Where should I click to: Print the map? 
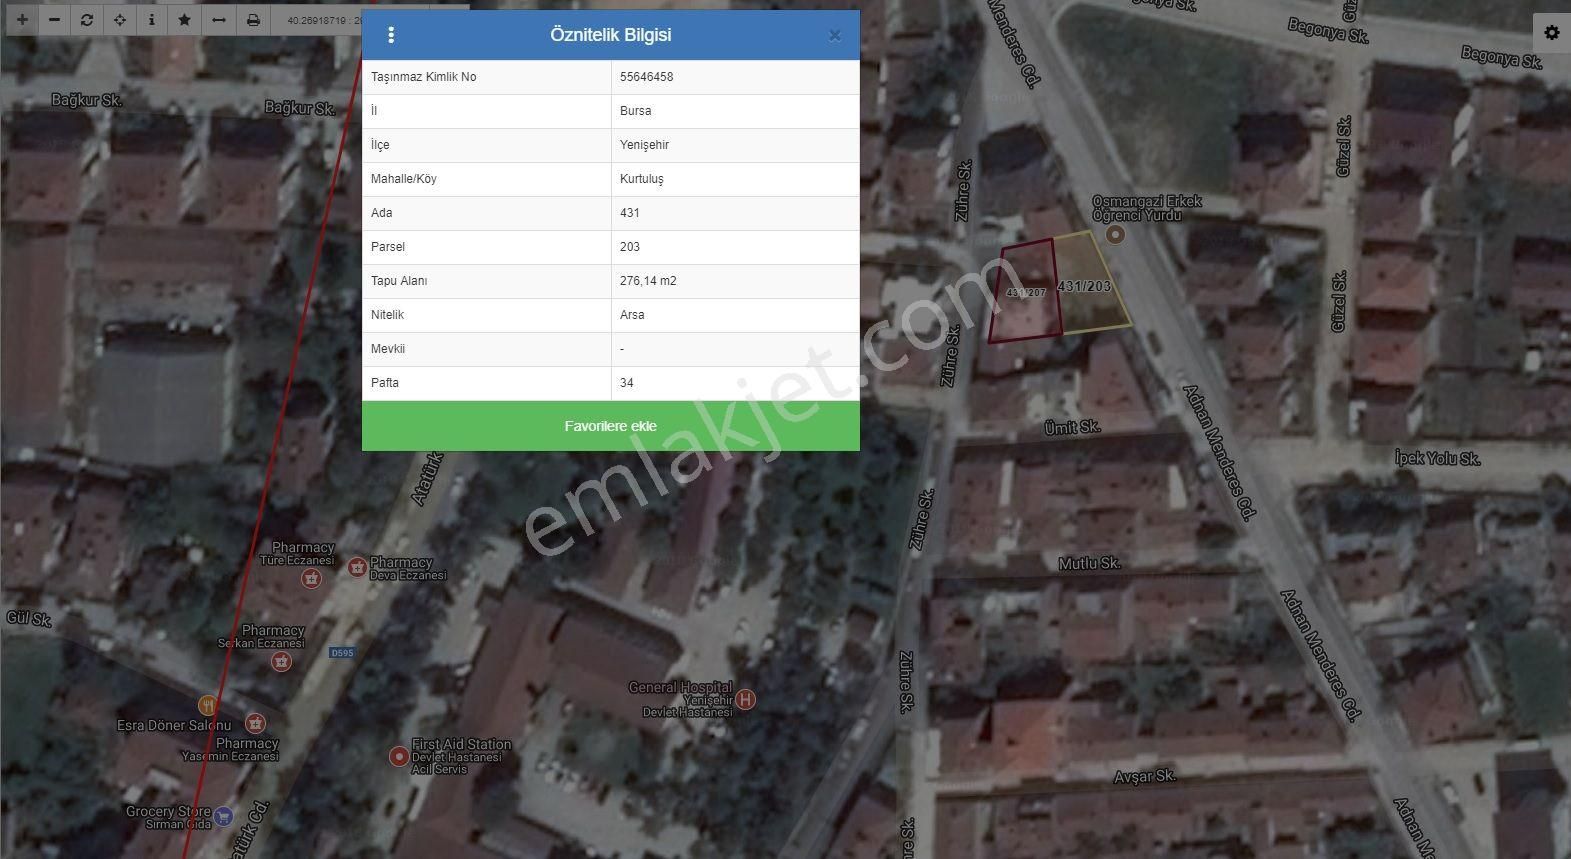(254, 20)
